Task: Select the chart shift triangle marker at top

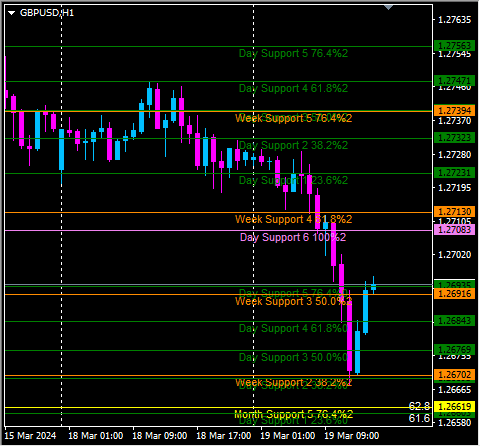Action: (x=389, y=7)
